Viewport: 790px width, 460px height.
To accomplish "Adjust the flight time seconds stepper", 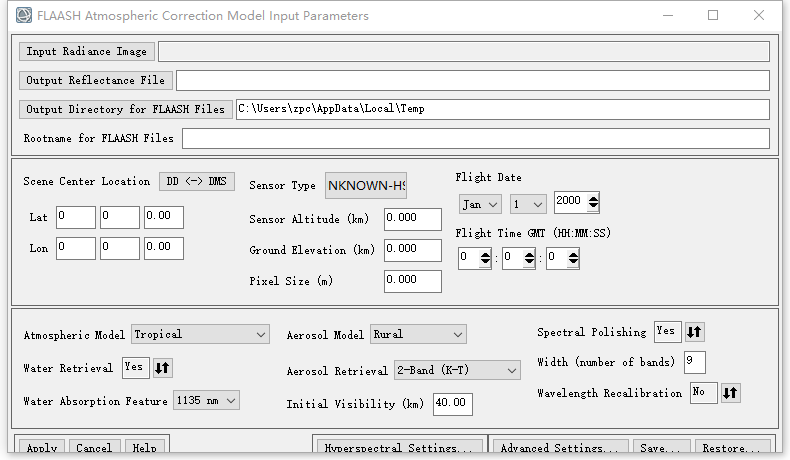I will (573, 258).
